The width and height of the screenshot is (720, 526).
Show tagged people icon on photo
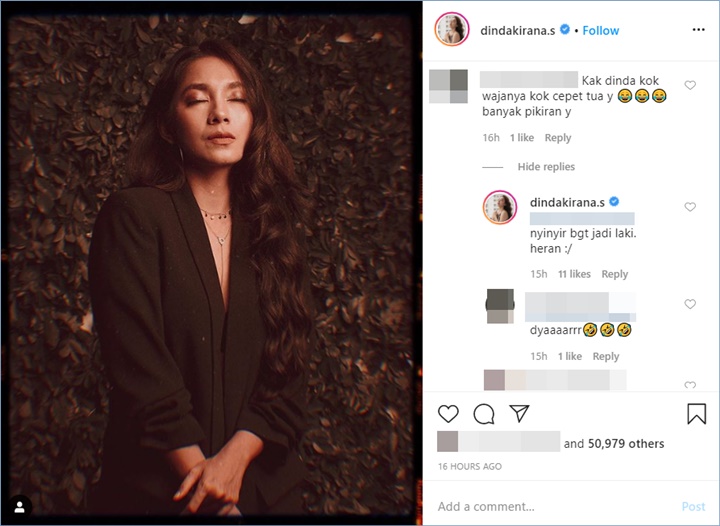pyautogui.click(x=20, y=507)
